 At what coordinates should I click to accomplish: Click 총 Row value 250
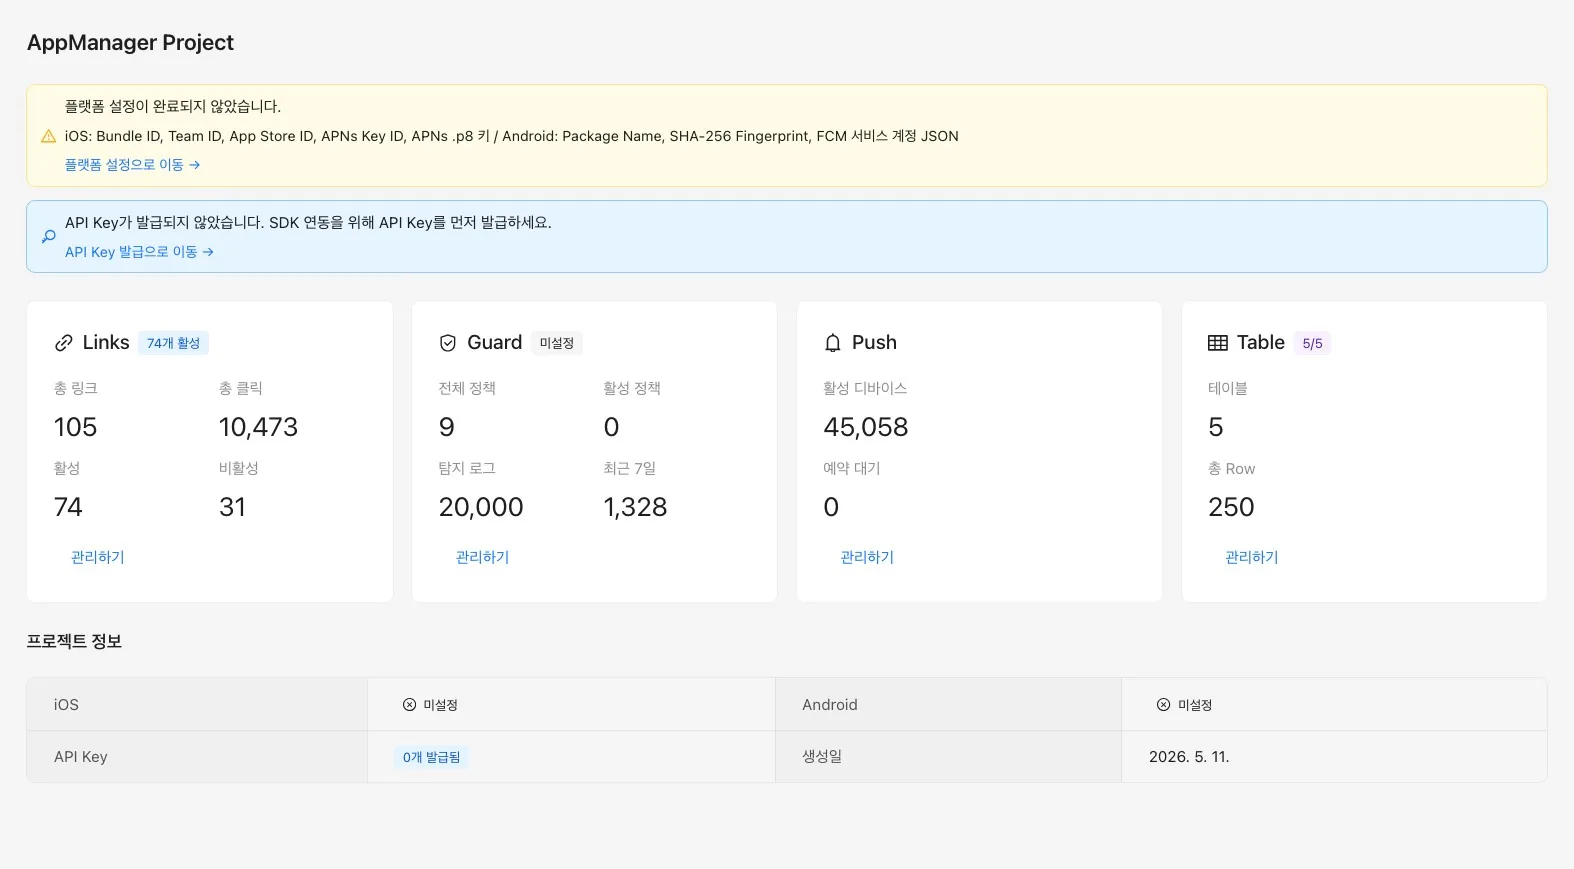click(x=1231, y=508)
